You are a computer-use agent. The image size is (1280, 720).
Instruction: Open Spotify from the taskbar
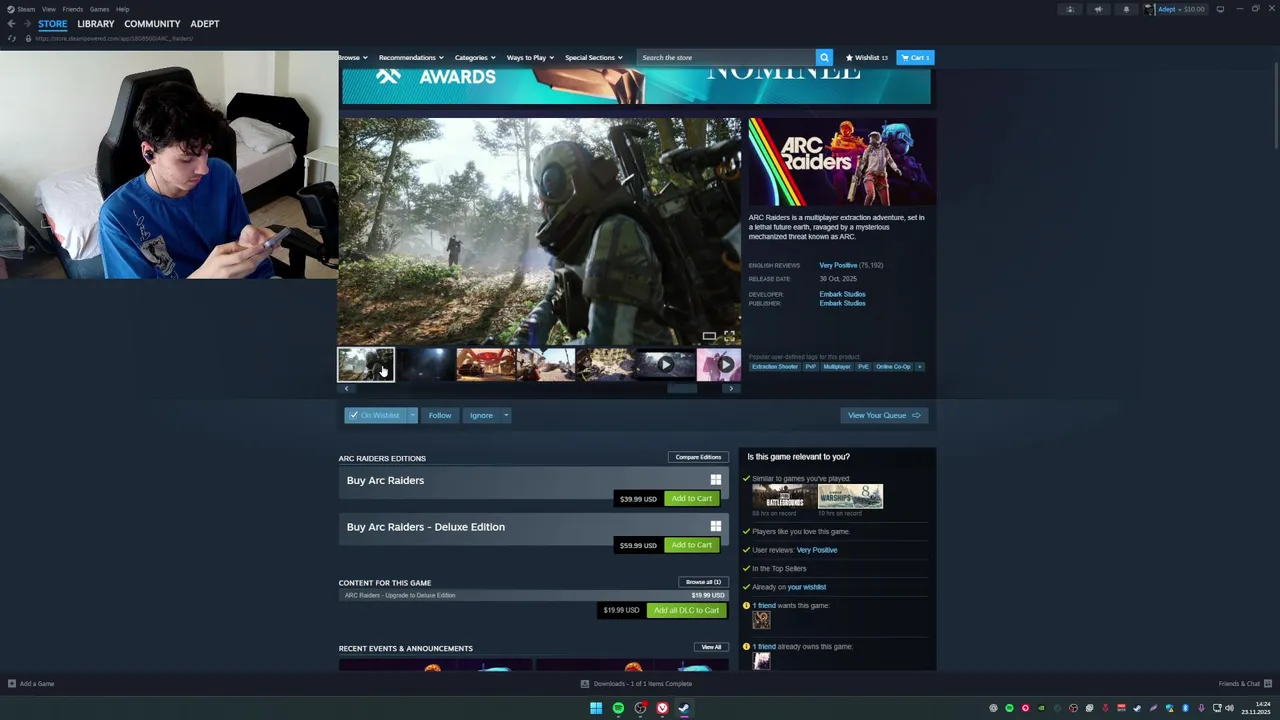click(x=618, y=708)
